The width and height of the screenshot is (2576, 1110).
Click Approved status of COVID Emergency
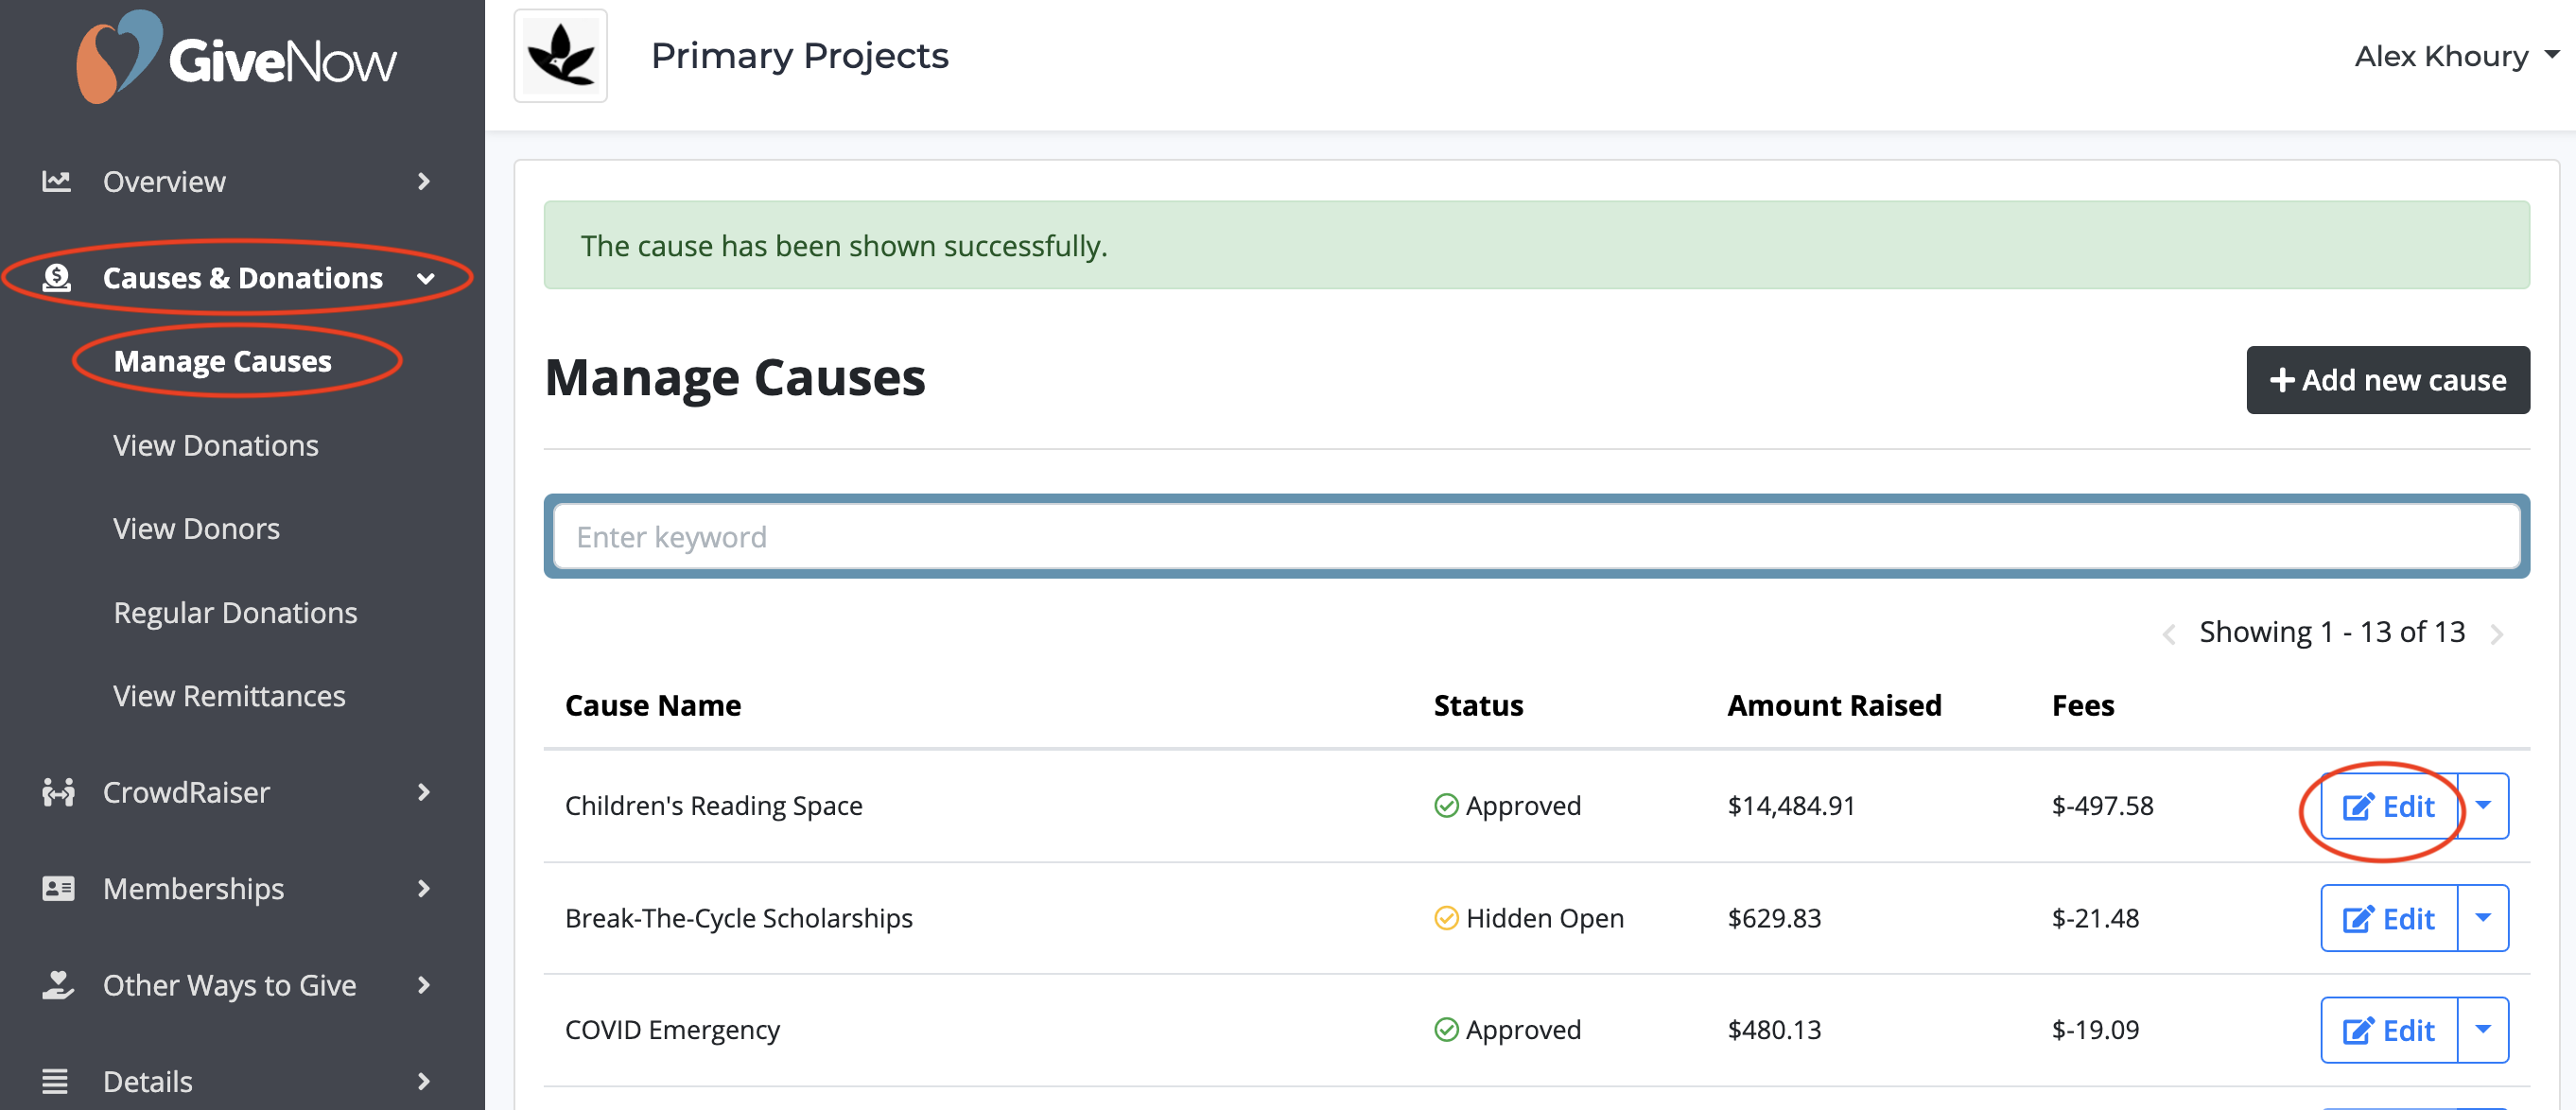1523,1030
